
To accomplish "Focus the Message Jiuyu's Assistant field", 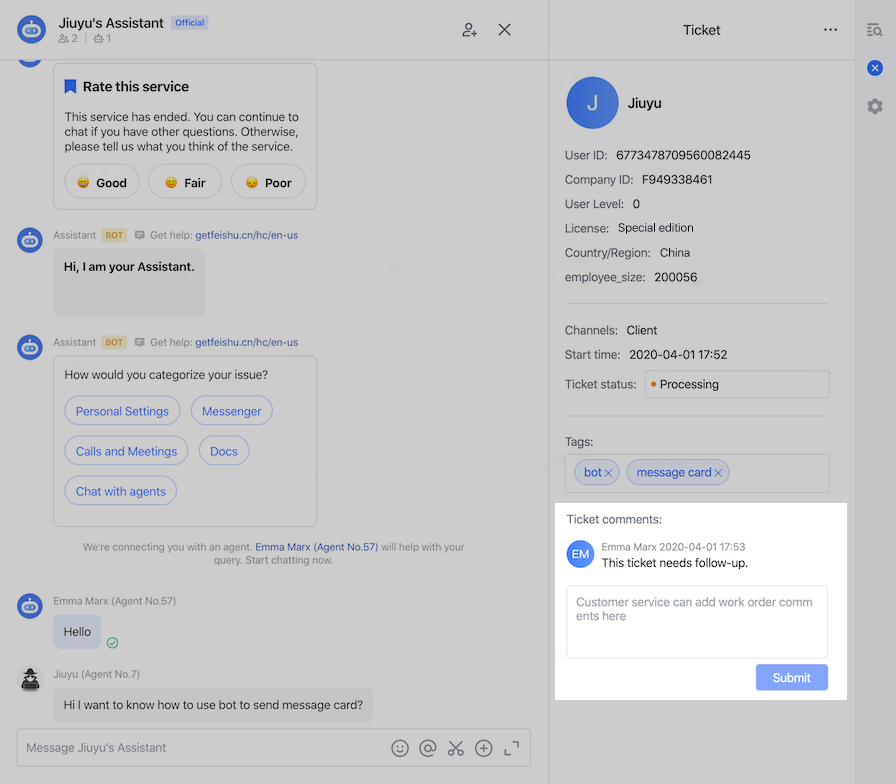I will pyautogui.click(x=200, y=748).
